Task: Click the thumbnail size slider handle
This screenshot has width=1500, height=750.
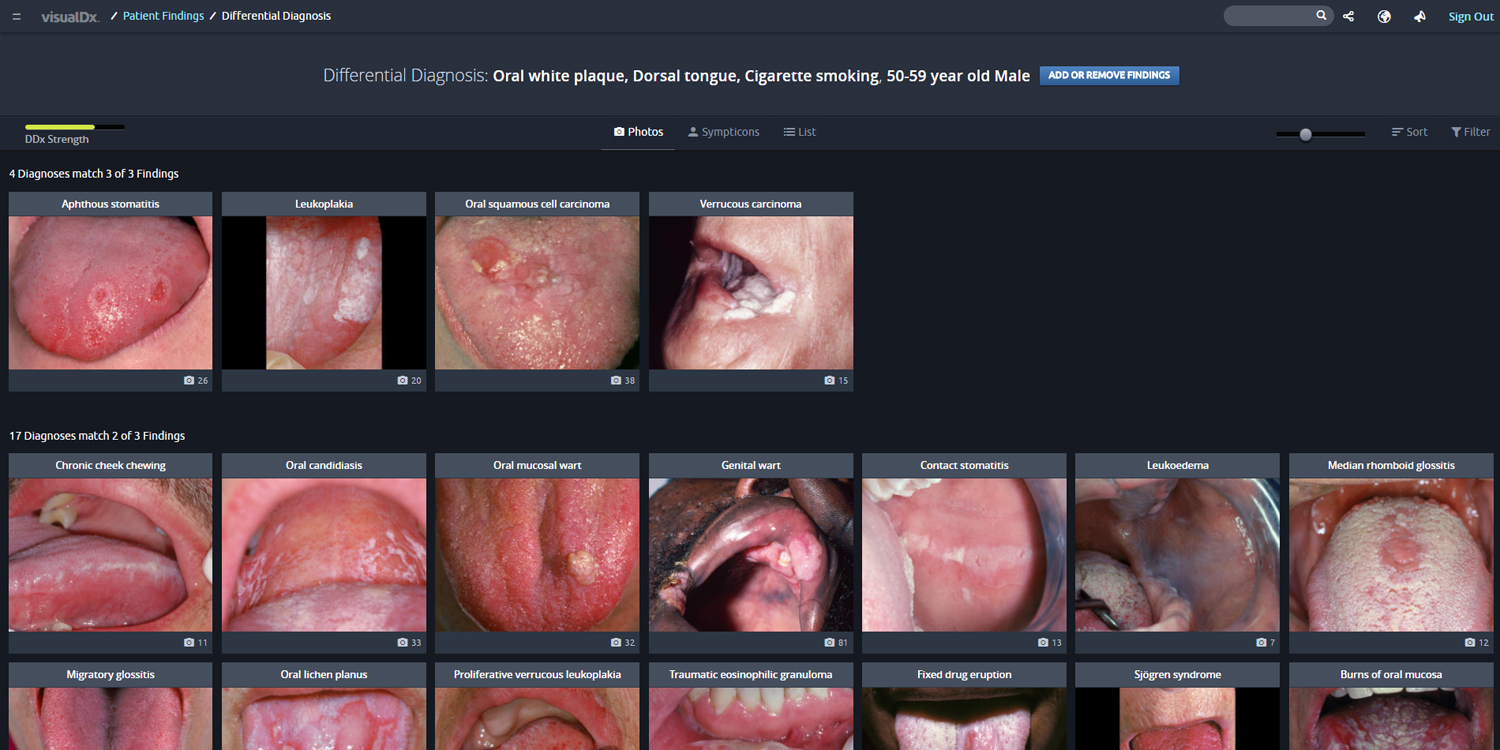Action: pyautogui.click(x=1305, y=134)
